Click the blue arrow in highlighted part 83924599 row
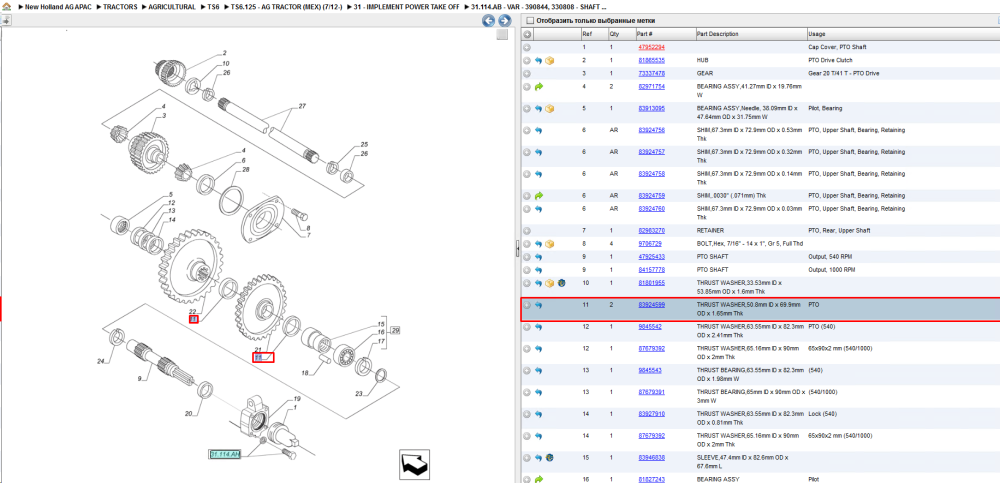This screenshot has height=483, width=1000. click(x=538, y=305)
